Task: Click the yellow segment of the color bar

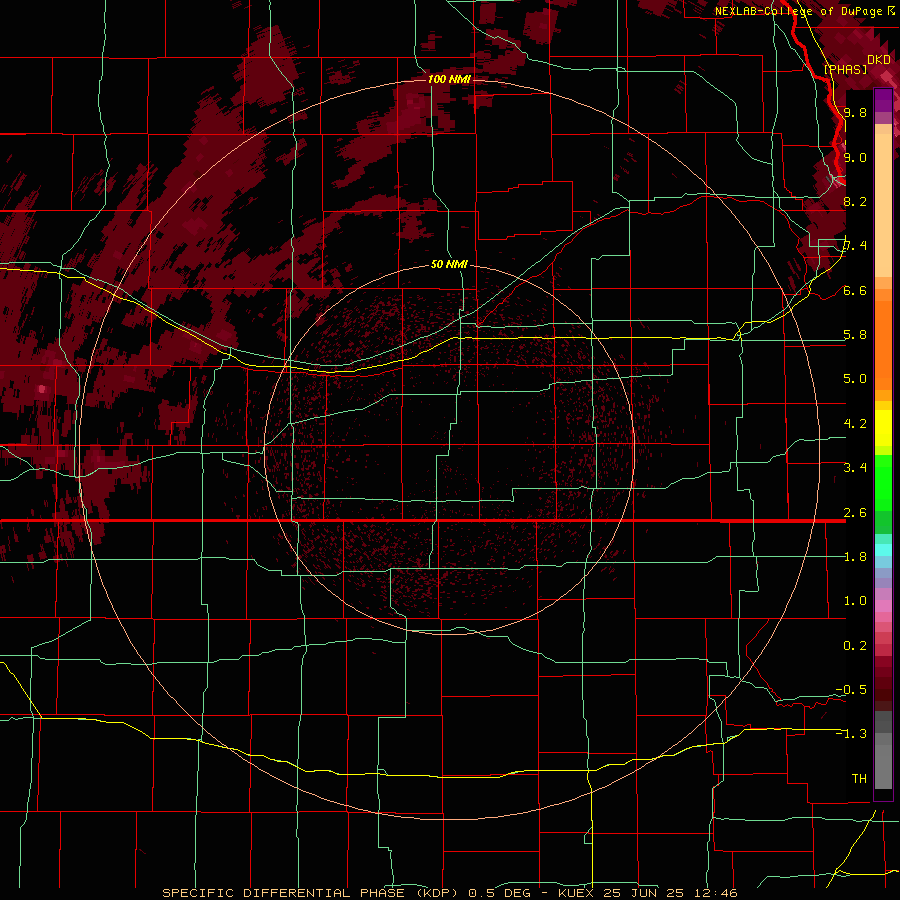Action: [x=883, y=428]
